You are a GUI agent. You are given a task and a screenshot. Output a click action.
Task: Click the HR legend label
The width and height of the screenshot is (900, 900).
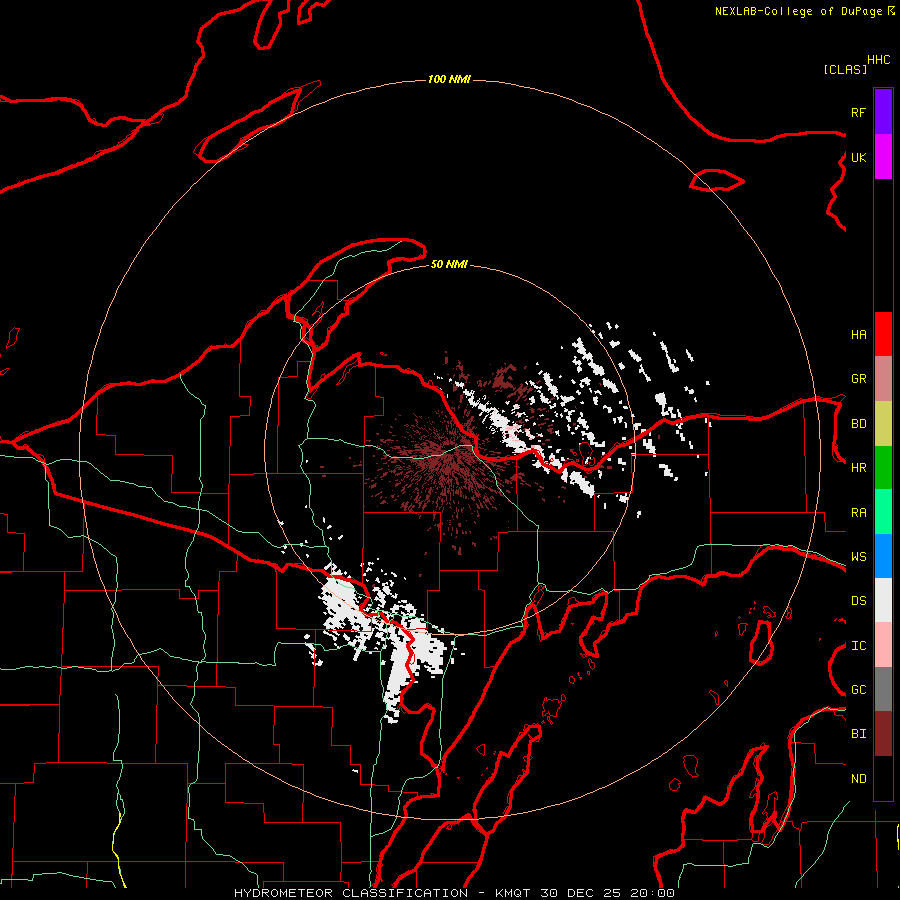858,468
